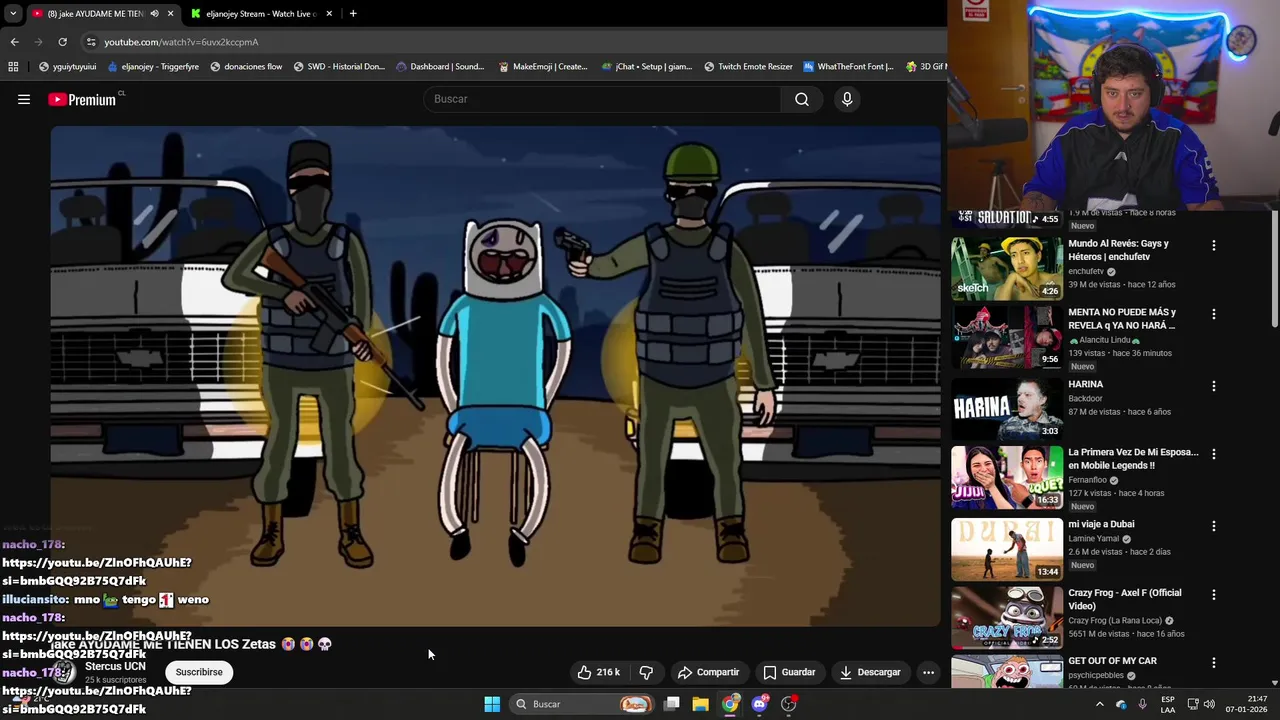Show hidden system tray icons chevron
Viewport: 1280px width, 720px height.
[1099, 704]
